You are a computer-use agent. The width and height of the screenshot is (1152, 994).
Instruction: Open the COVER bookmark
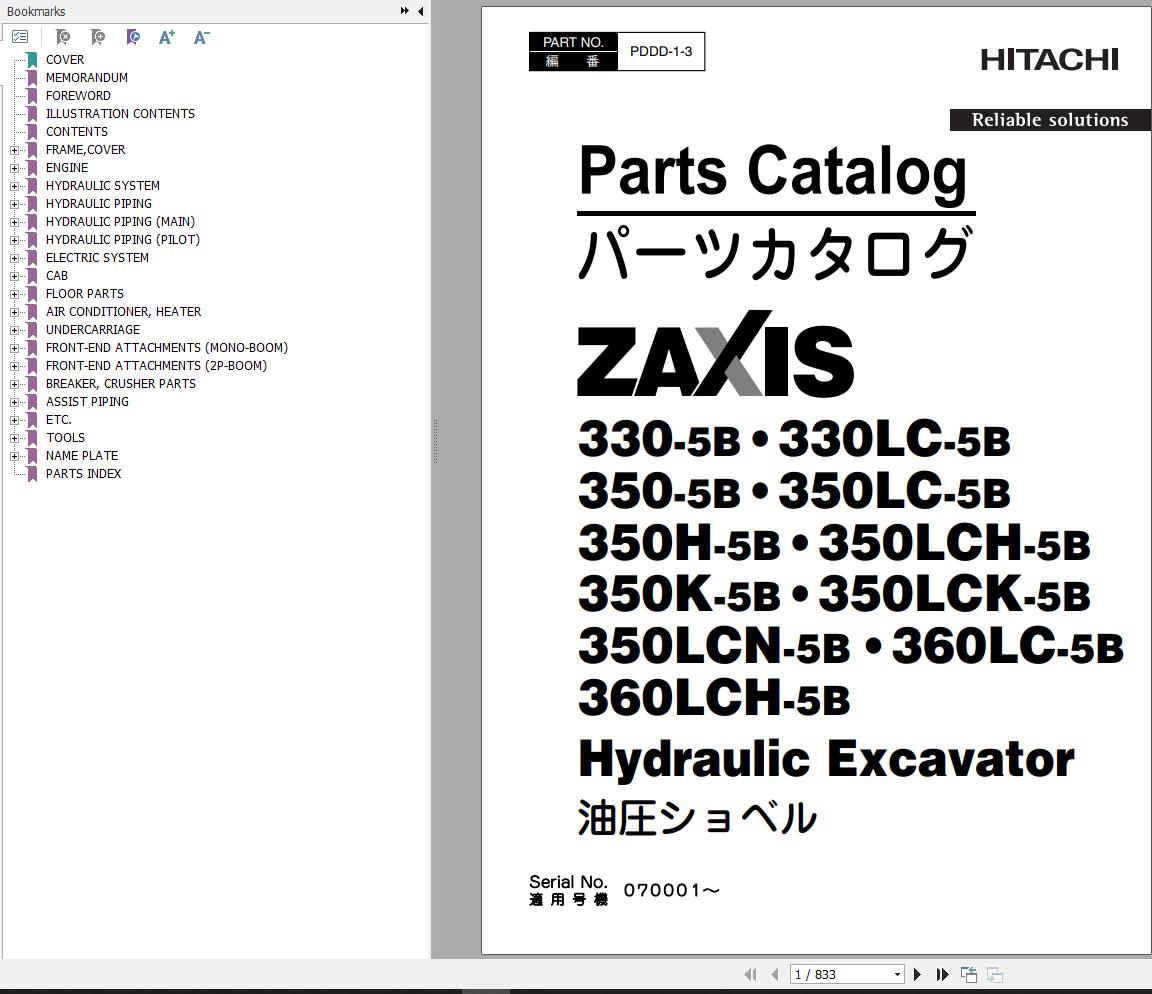point(65,60)
